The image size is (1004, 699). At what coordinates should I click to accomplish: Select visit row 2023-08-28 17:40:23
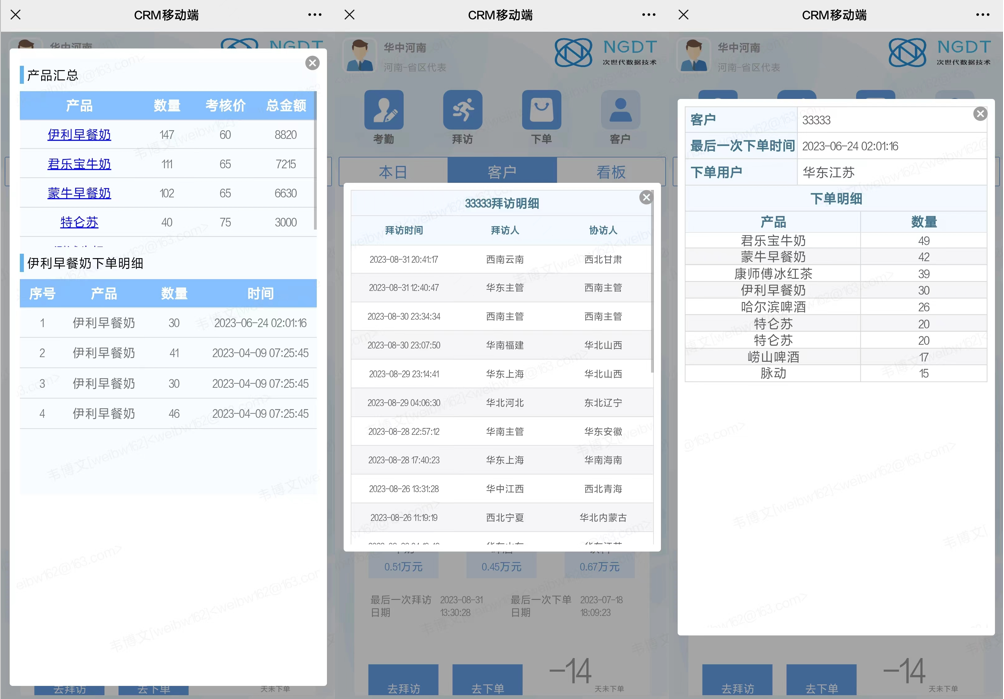[502, 460]
